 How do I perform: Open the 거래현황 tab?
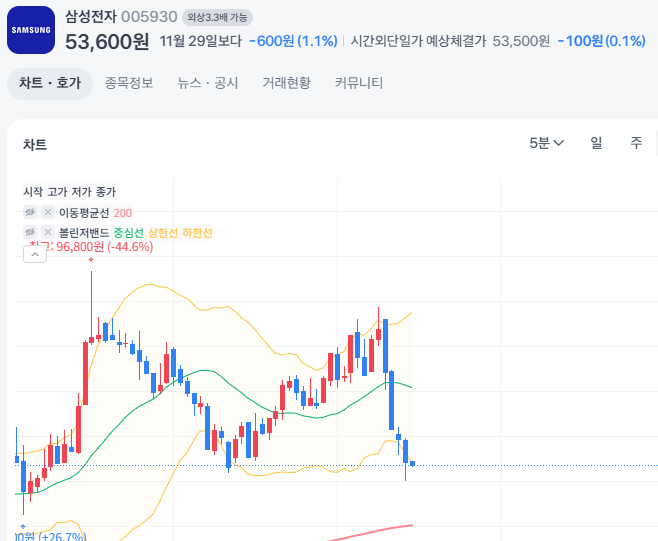(x=286, y=83)
